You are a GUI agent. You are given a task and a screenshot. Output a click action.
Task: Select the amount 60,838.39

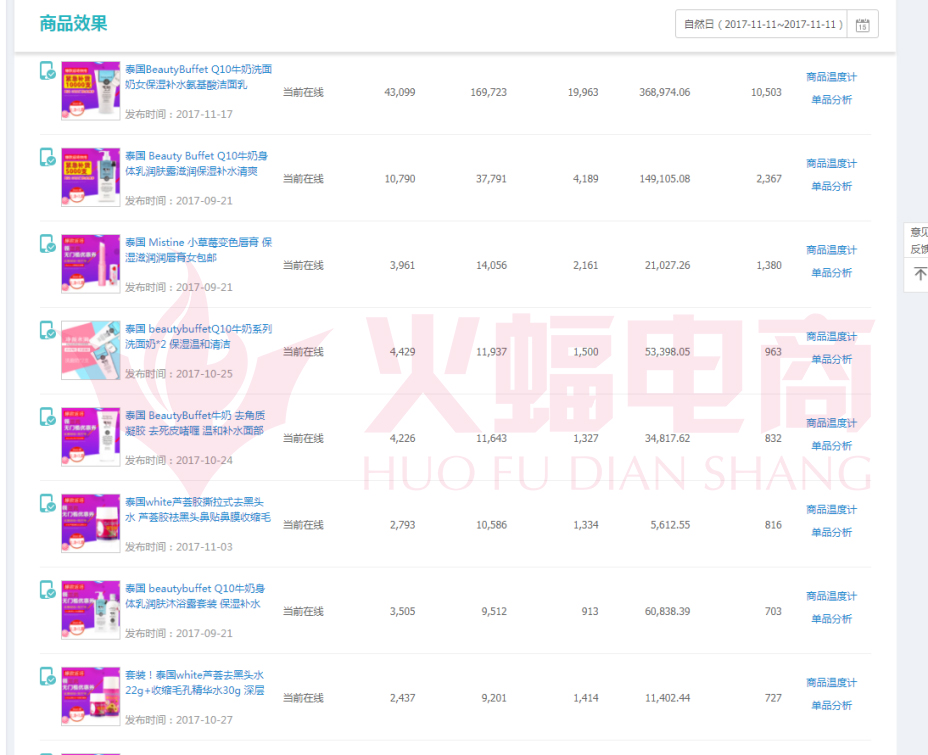(667, 611)
